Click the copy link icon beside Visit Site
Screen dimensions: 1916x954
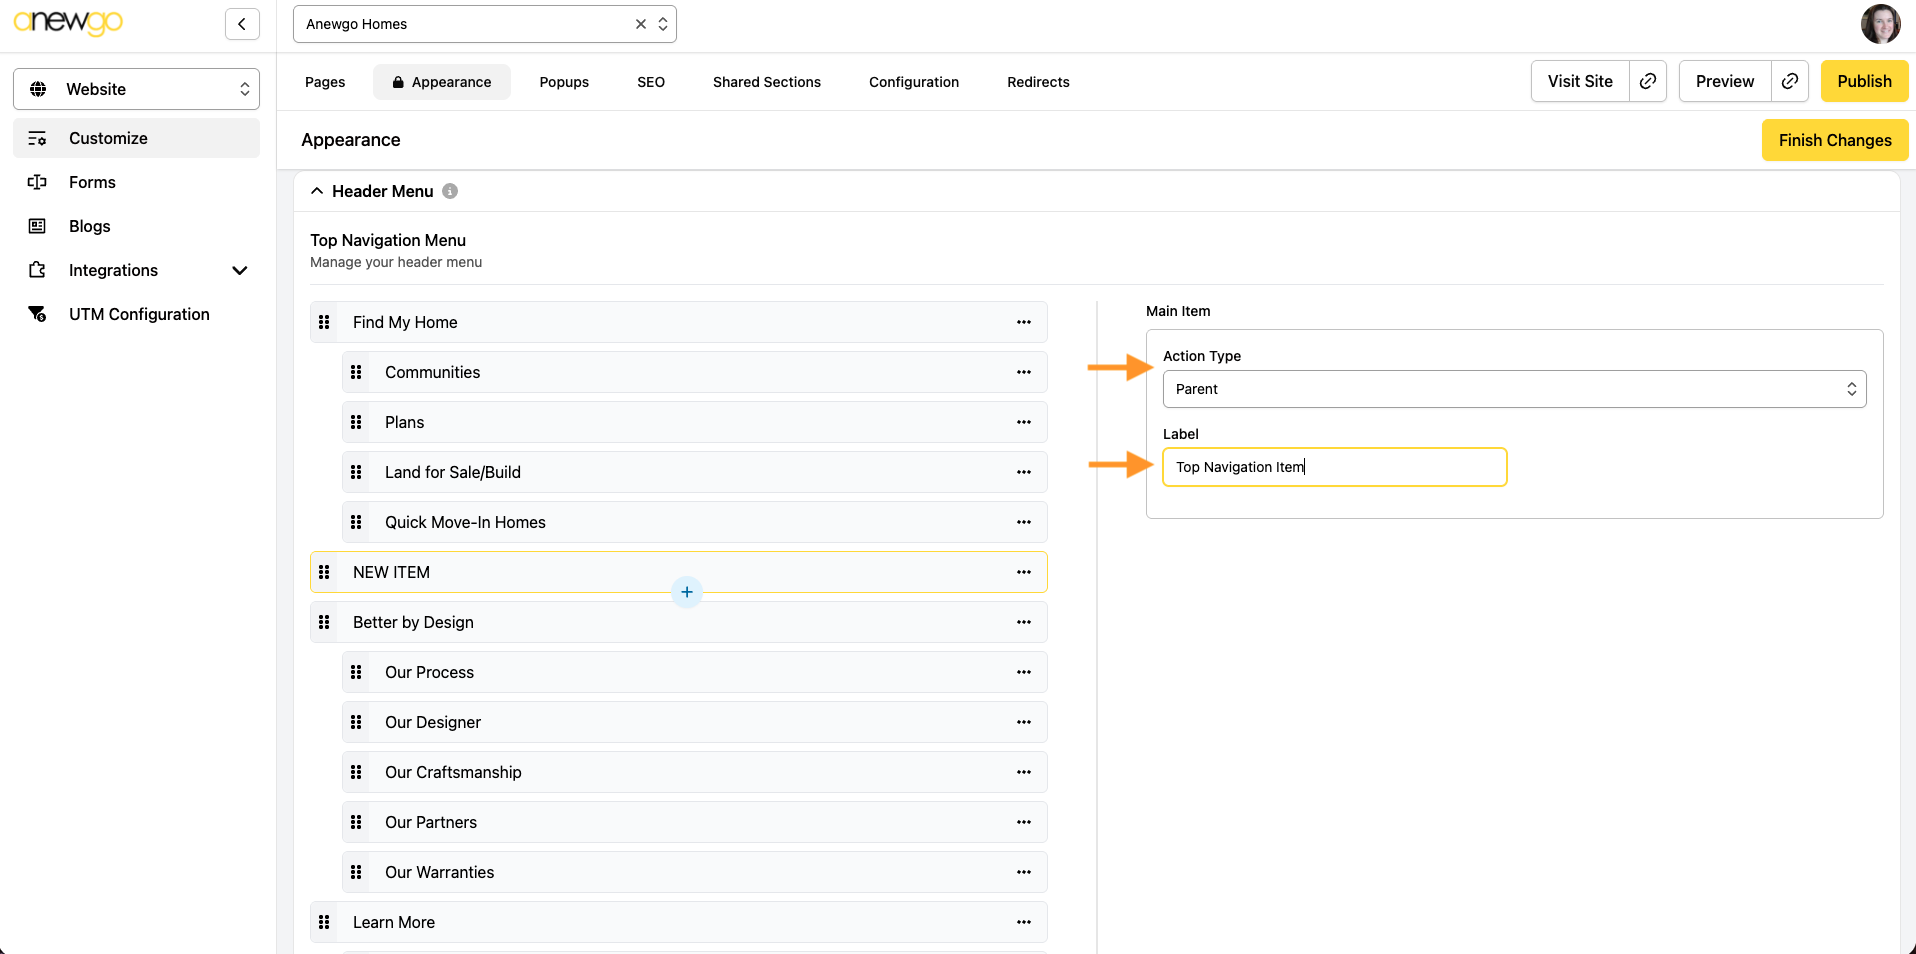(x=1647, y=81)
